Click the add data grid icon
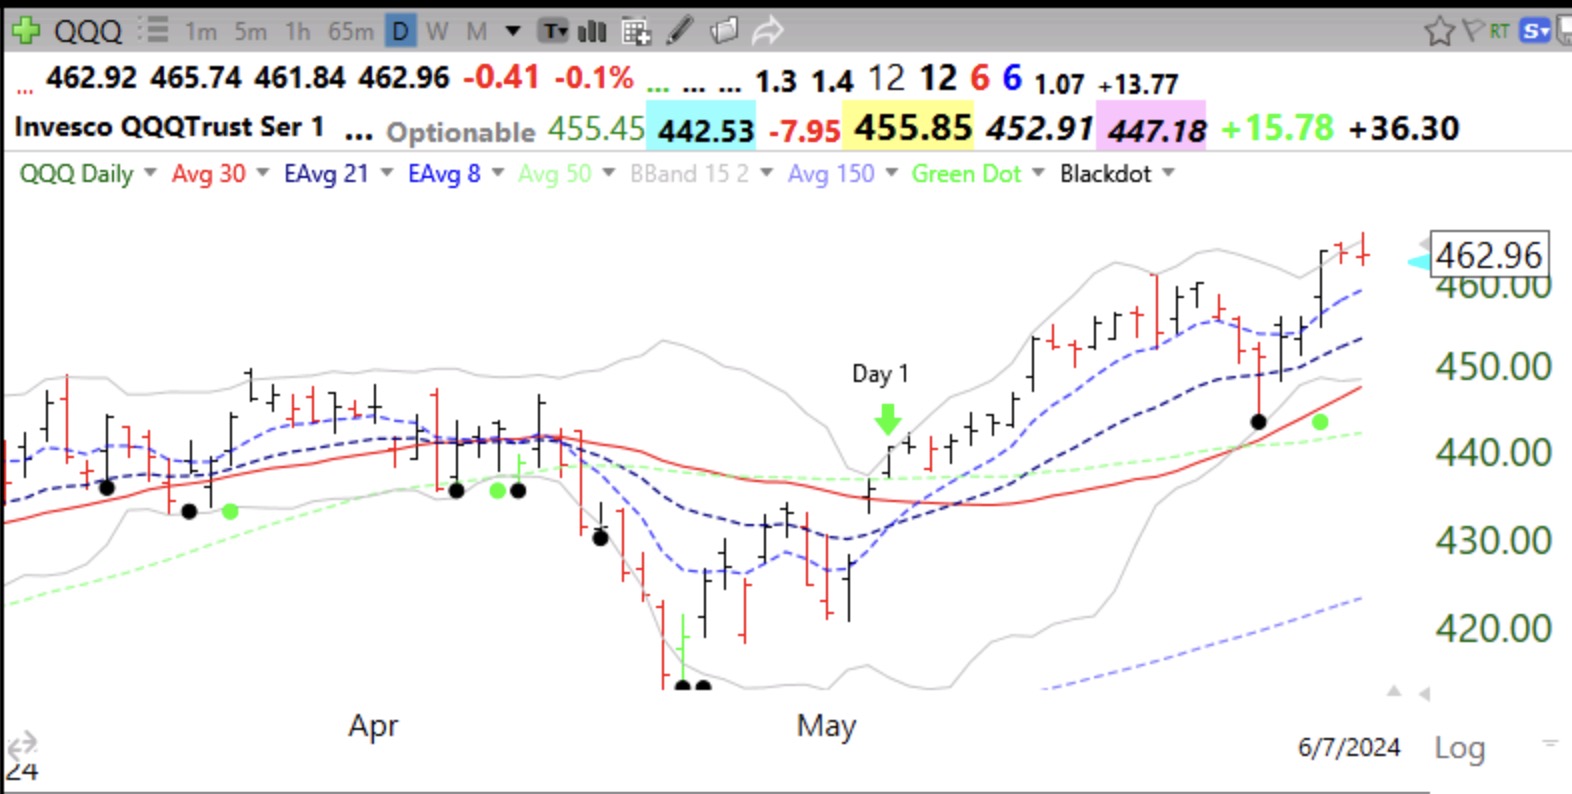1572x794 pixels. pos(636,32)
